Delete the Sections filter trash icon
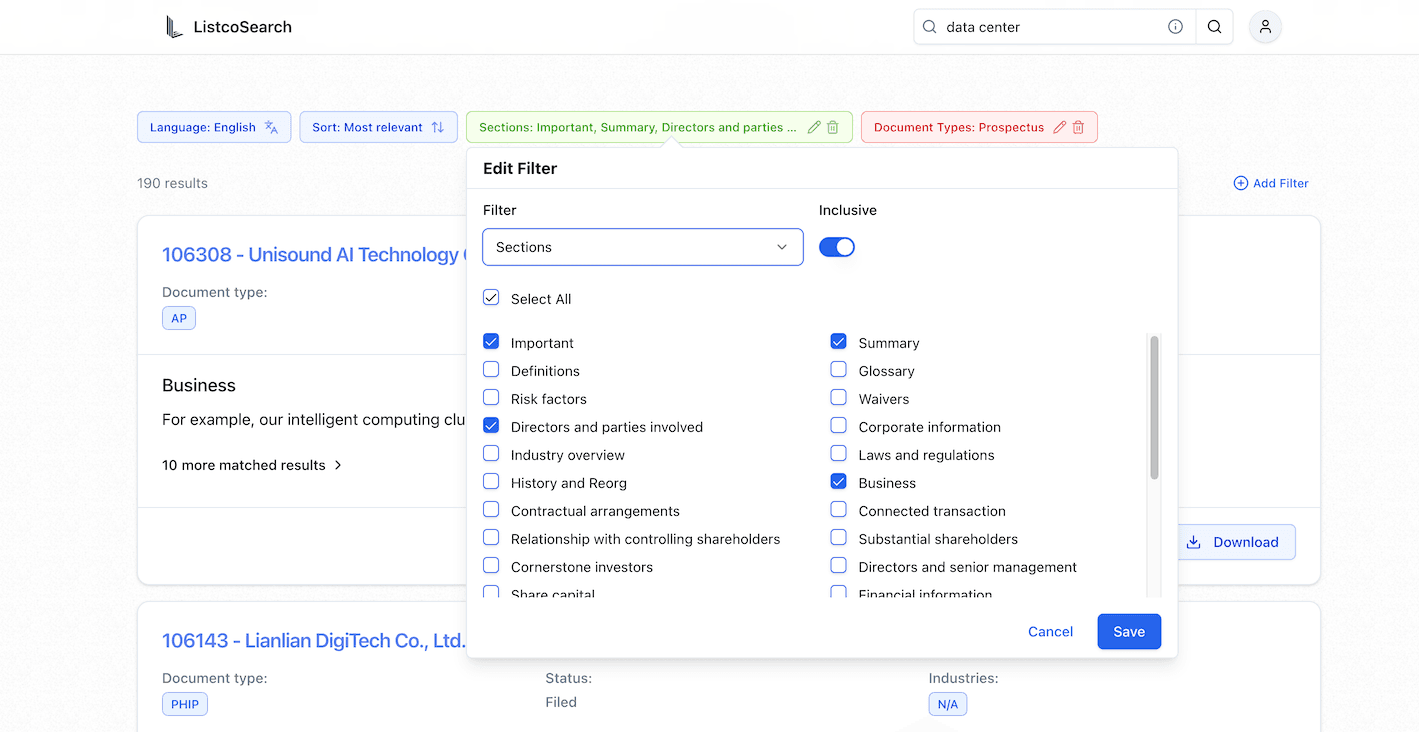 (833, 127)
